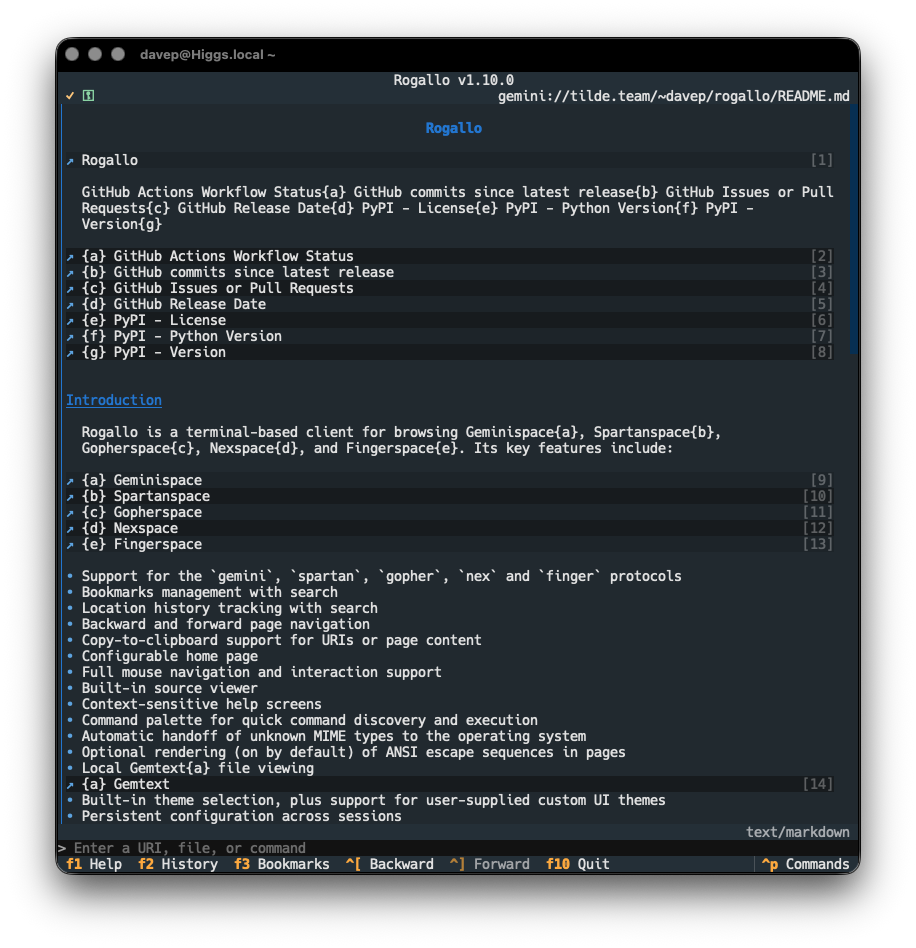Follow the PyPI - License link
The width and height of the screenshot is (916, 948).
450,320
